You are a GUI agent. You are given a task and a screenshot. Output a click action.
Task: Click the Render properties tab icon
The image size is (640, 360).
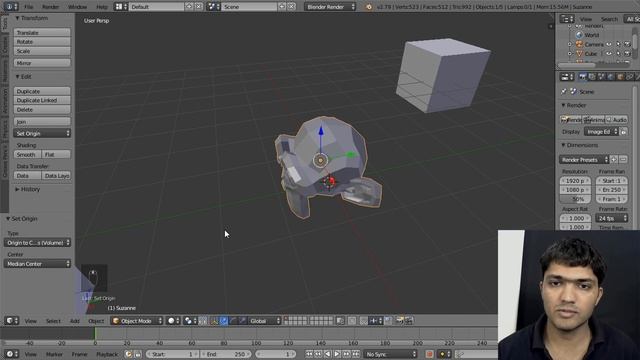click(583, 77)
